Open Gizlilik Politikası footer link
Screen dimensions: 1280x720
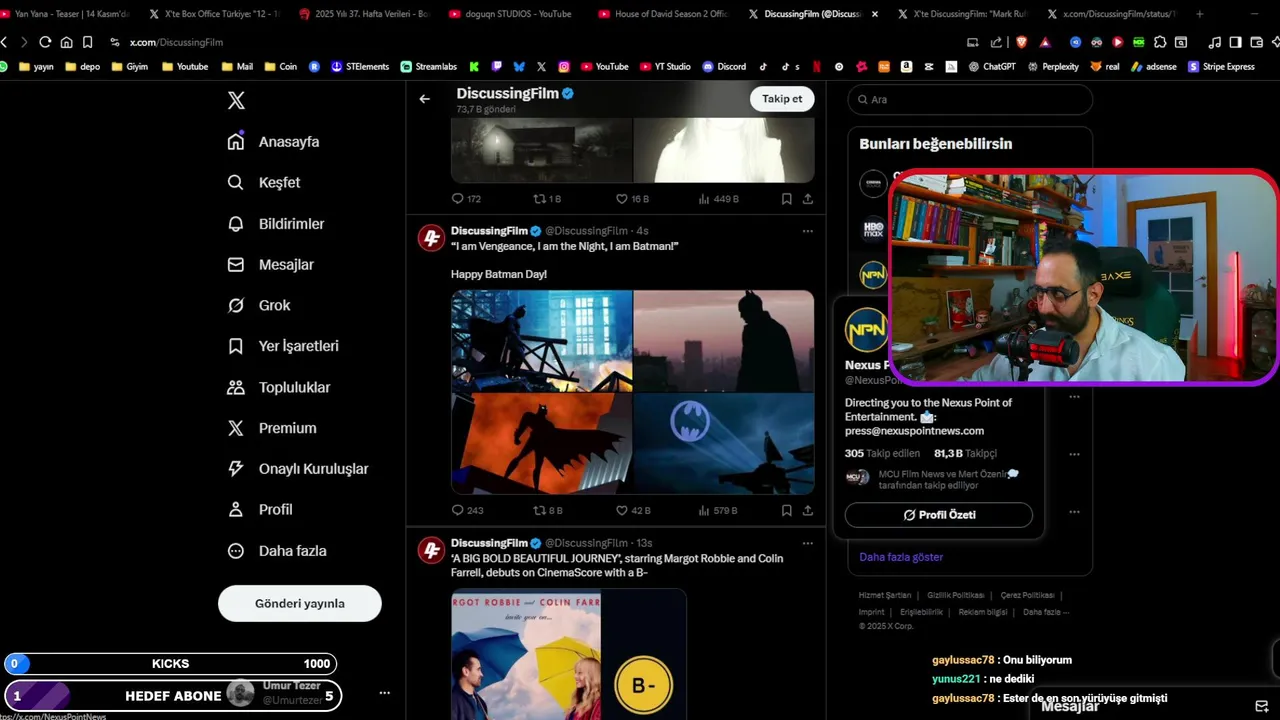[x=956, y=595]
